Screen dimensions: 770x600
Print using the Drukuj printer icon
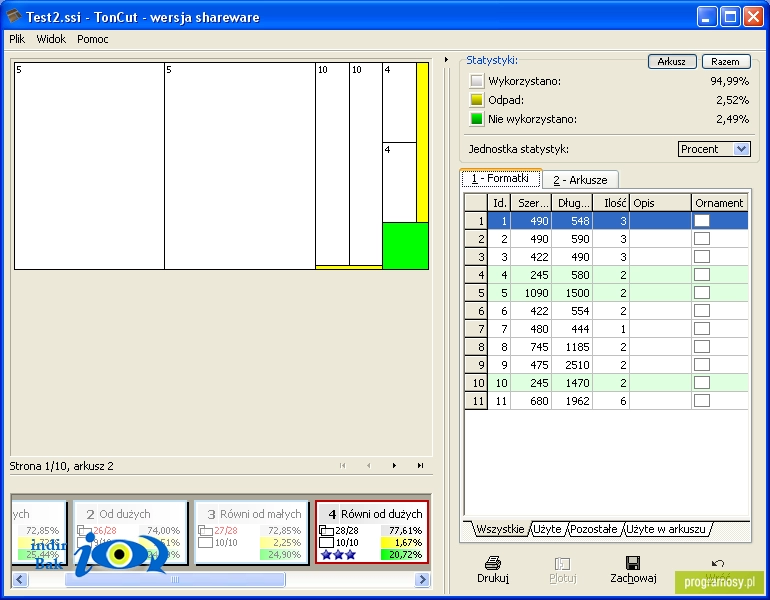[x=493, y=563]
